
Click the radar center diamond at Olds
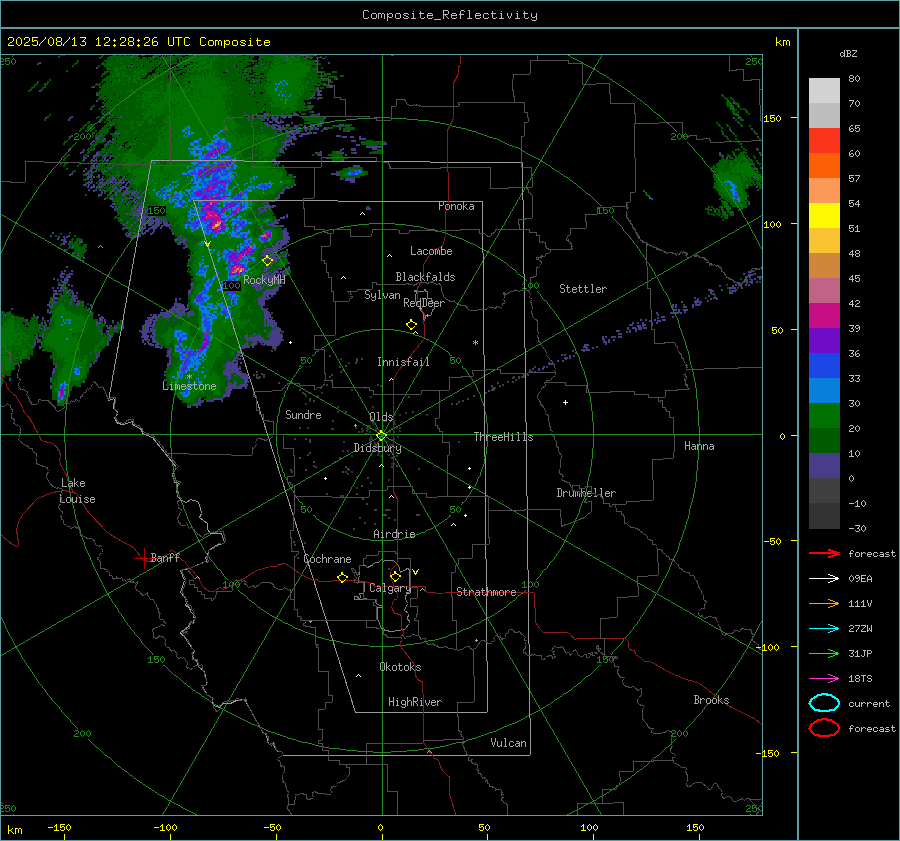[382, 436]
